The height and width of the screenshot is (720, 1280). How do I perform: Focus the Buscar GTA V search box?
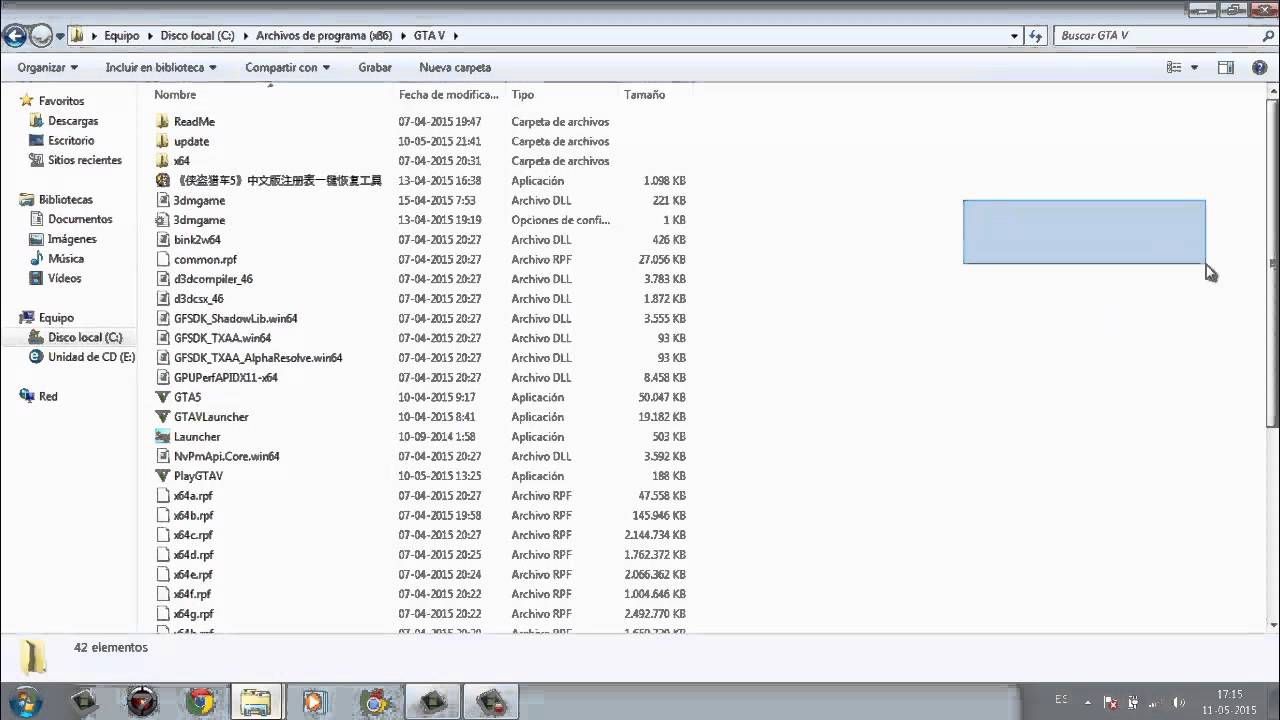(1155, 35)
